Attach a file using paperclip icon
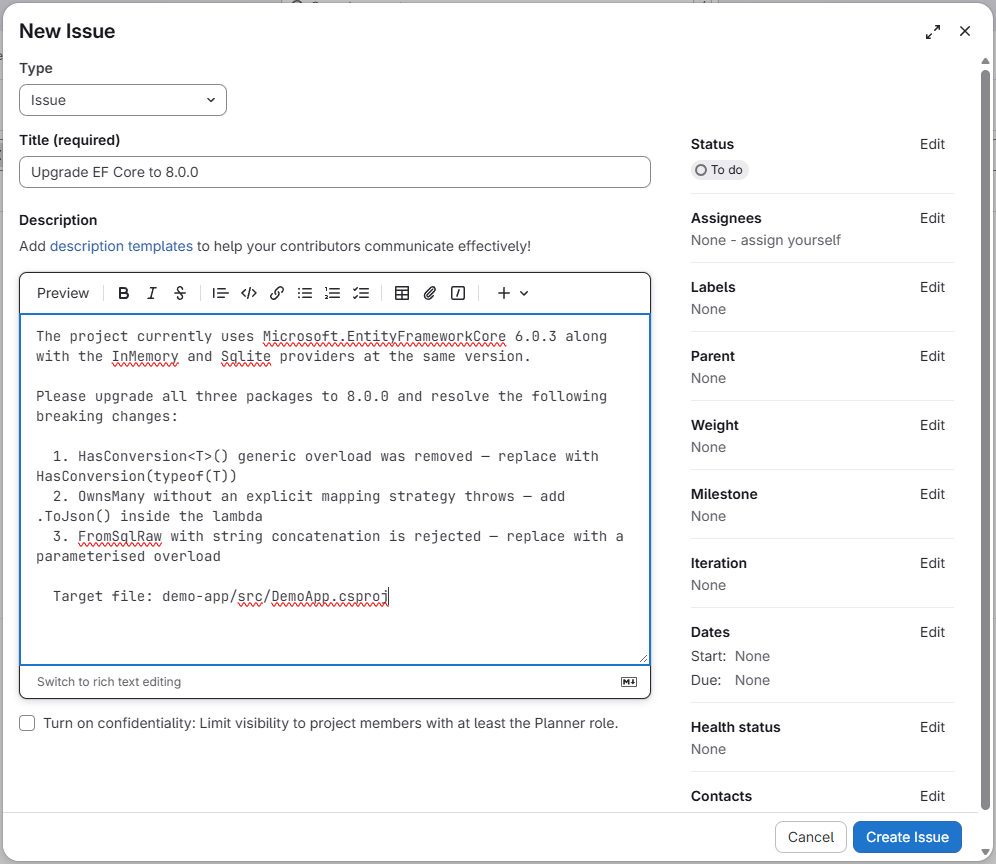 430,293
